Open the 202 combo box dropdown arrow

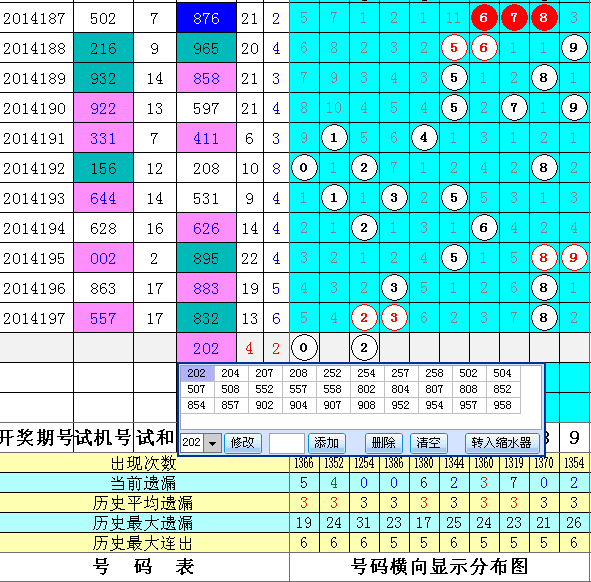(x=212, y=443)
